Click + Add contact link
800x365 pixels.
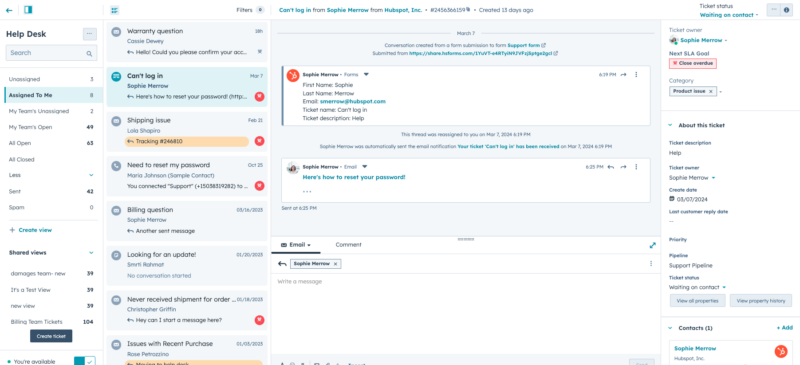tap(785, 328)
